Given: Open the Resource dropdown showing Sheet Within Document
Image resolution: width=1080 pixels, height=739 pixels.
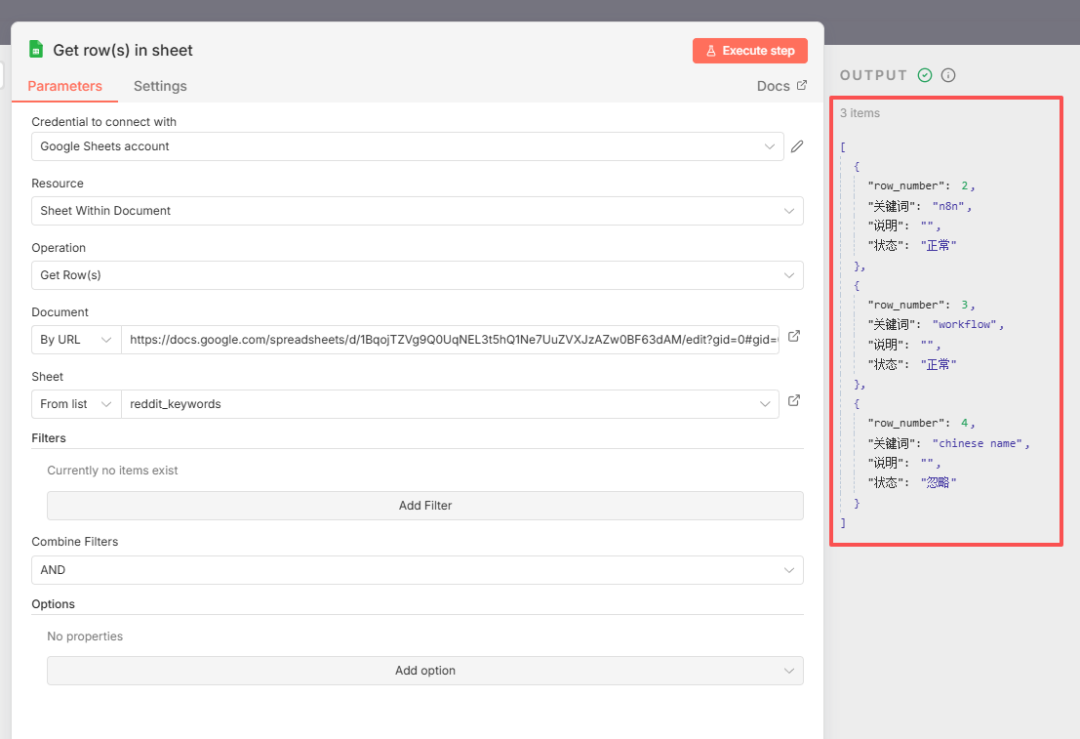Looking at the screenshot, I should [417, 211].
